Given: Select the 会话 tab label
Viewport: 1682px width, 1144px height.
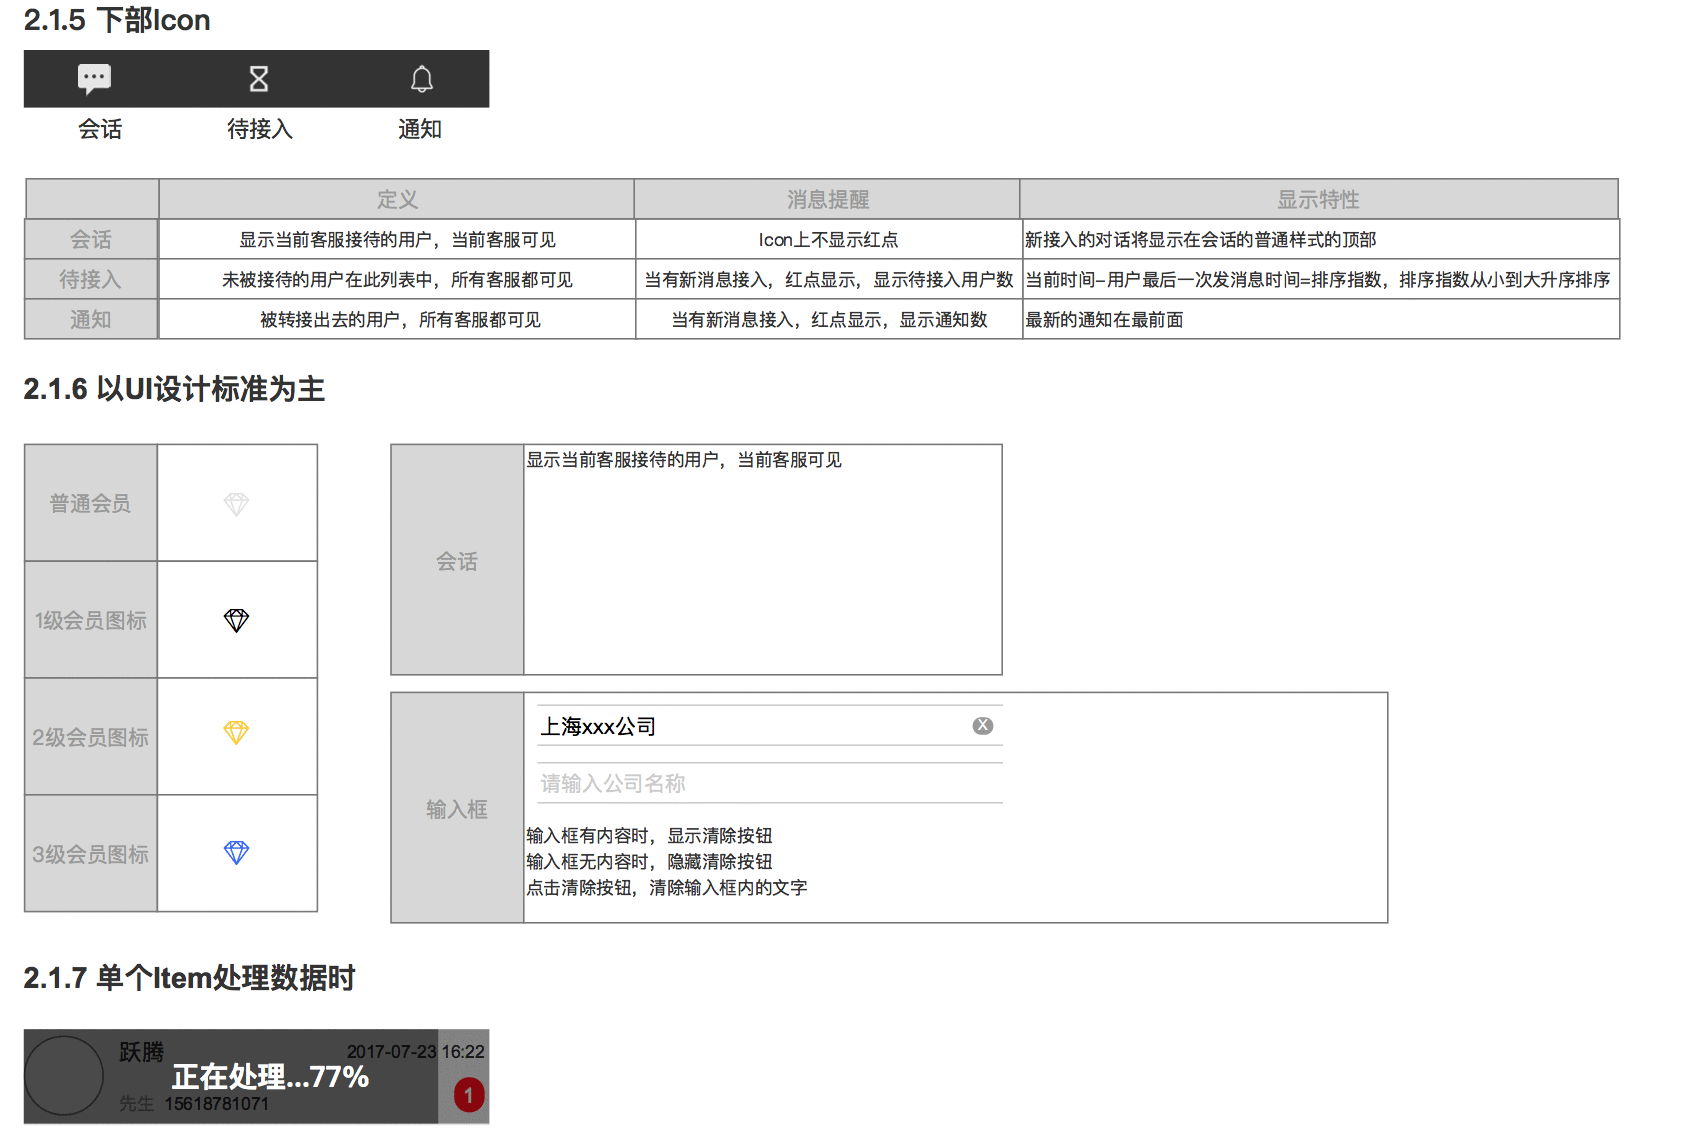Looking at the screenshot, I should [x=100, y=129].
